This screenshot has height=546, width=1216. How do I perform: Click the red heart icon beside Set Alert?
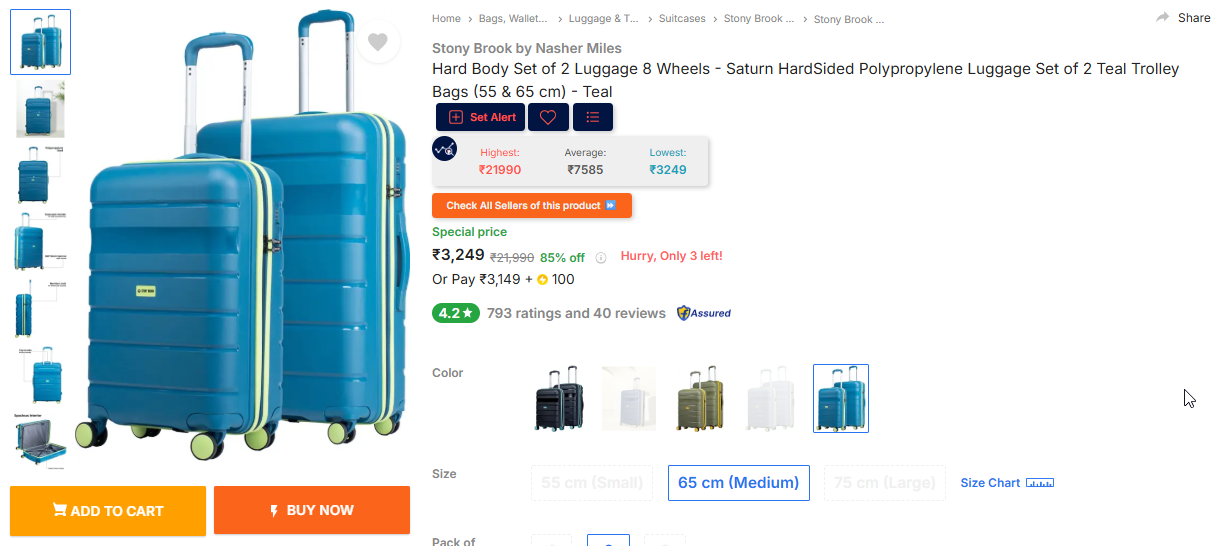(548, 117)
